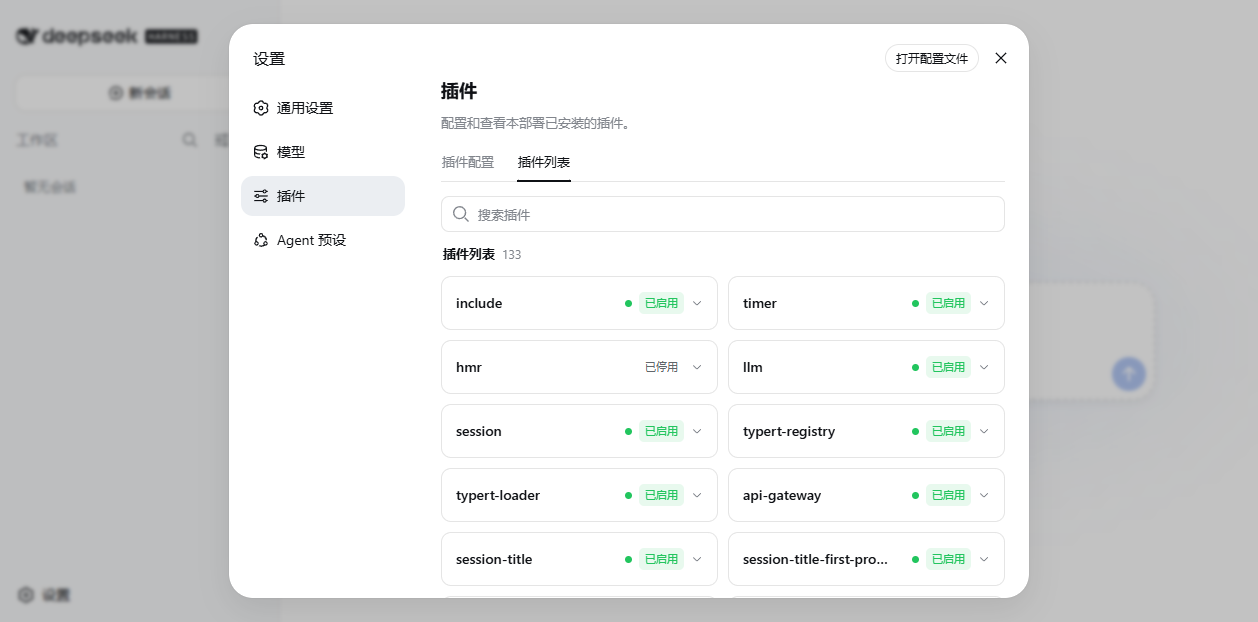Expand the session-title-first-pro... card chevron
Screen dimensions: 1258x622
point(984,559)
